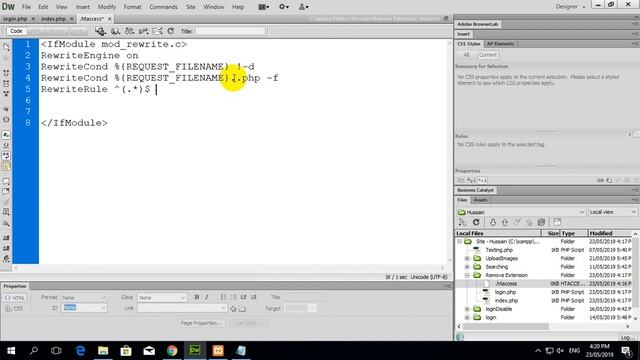Expand Files panel to show local and remote
Image resolution: width=640 pixels, height=360 pixels.
(557, 222)
